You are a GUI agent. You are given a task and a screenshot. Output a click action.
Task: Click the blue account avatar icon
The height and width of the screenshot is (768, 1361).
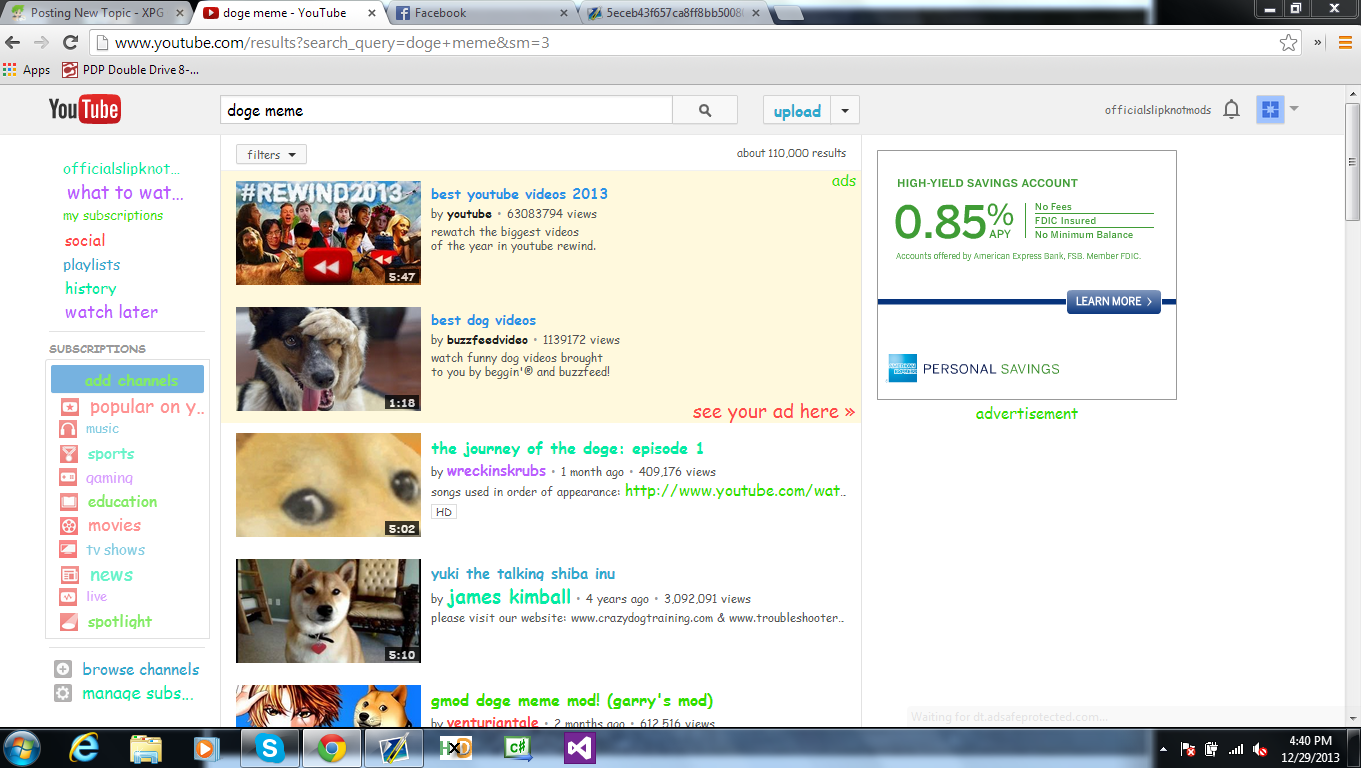click(x=1270, y=110)
